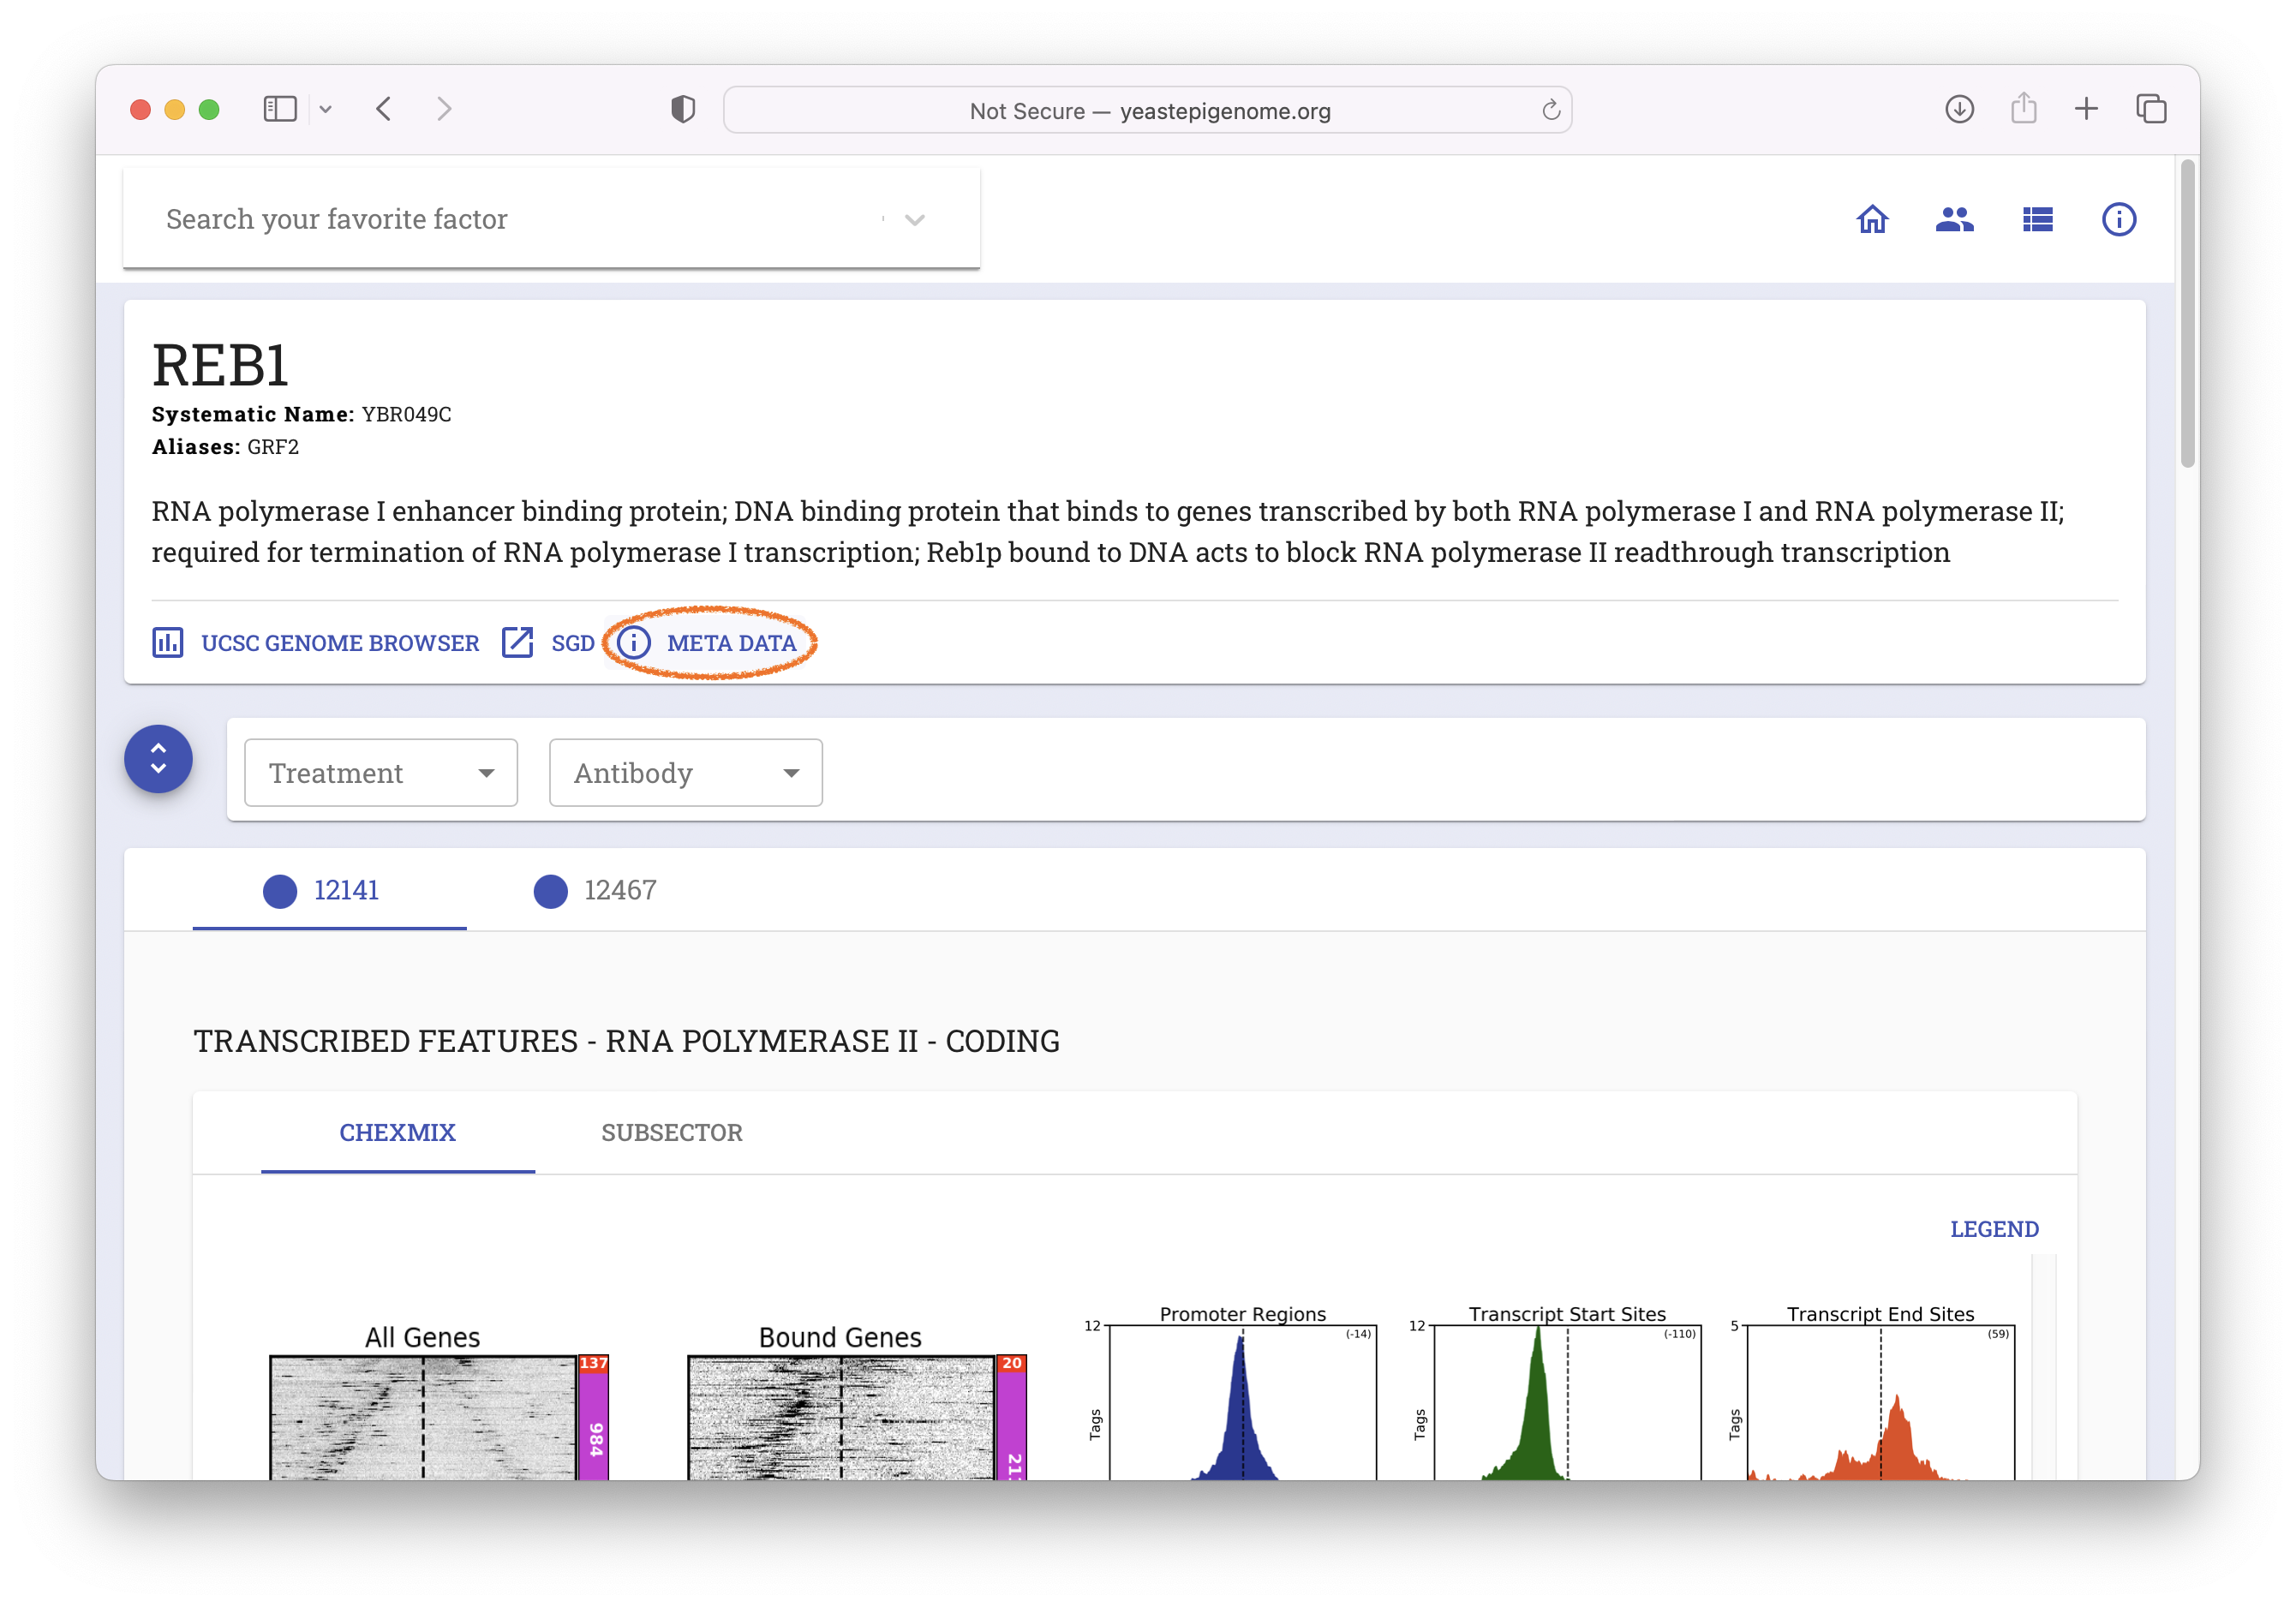
Task: Show Safari sidebar panel
Action: point(280,109)
